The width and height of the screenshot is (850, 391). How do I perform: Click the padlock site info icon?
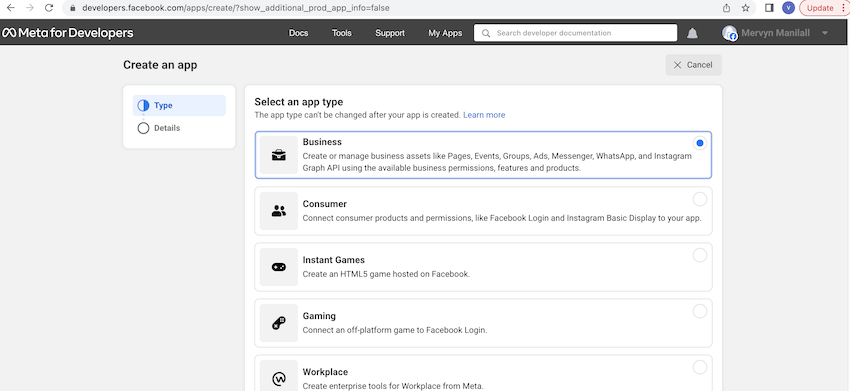[x=73, y=8]
